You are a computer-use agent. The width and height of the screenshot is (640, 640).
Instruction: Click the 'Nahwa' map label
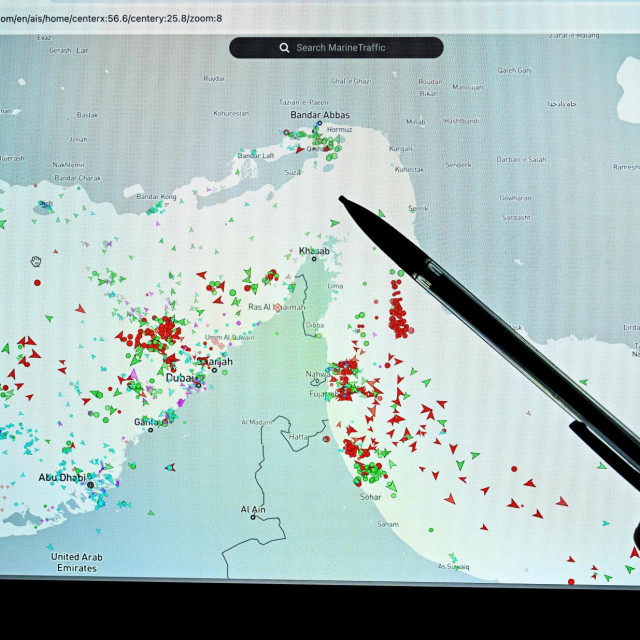[318, 374]
